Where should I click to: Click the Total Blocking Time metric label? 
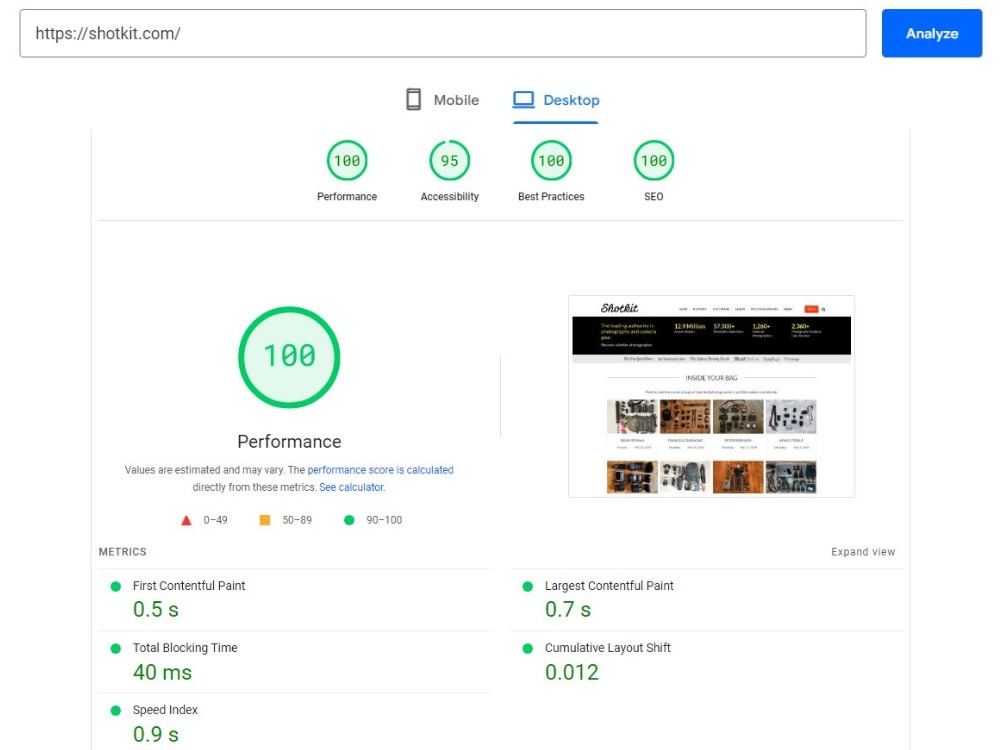(185, 648)
